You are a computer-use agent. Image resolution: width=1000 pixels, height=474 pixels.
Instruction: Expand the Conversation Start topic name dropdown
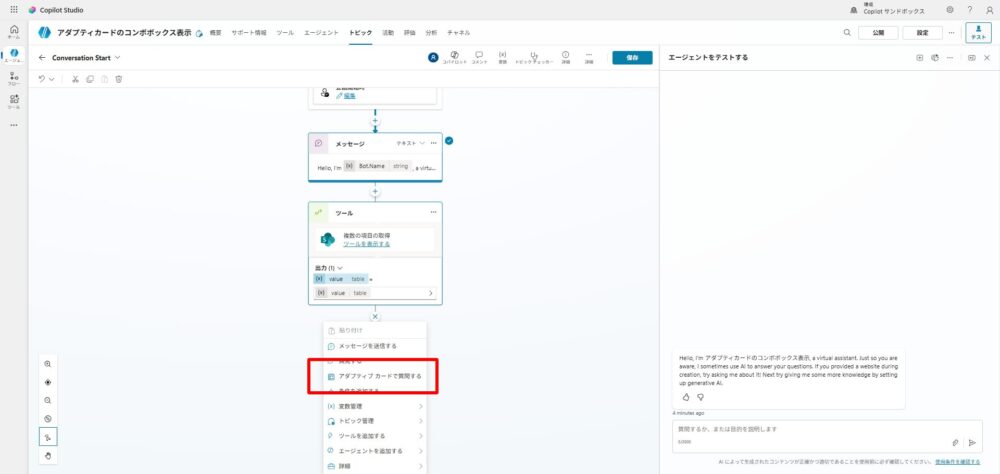117,57
